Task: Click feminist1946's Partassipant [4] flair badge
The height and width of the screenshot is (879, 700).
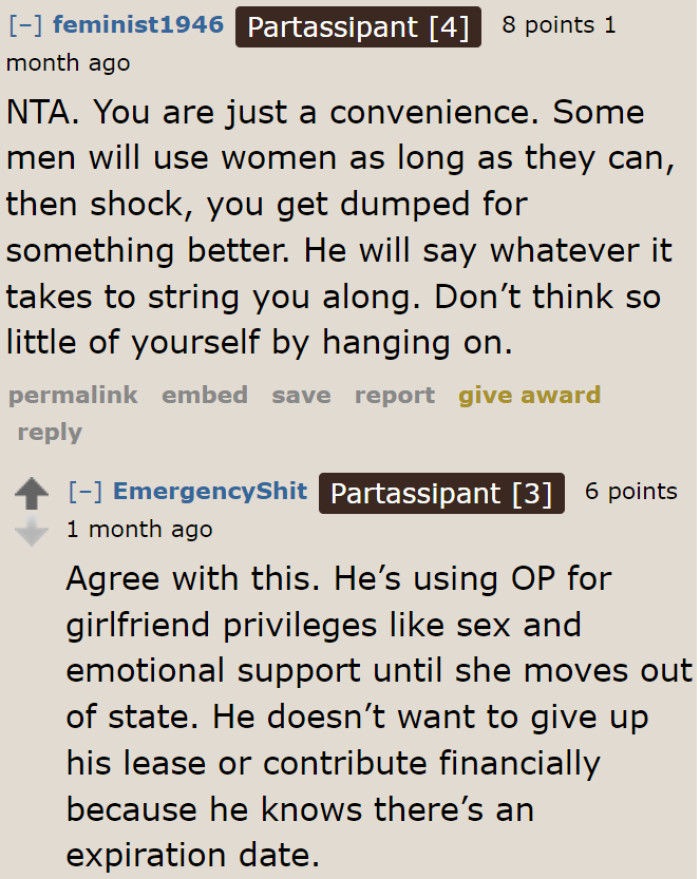Action: pyautogui.click(x=358, y=27)
